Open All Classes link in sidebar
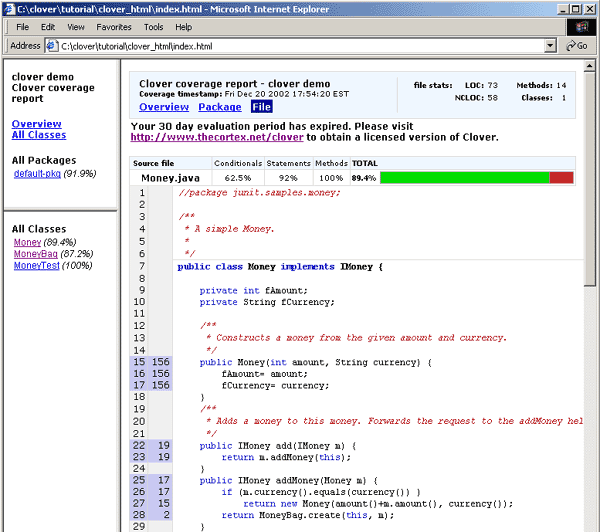Viewport: 600px width, 532px height. (39, 135)
